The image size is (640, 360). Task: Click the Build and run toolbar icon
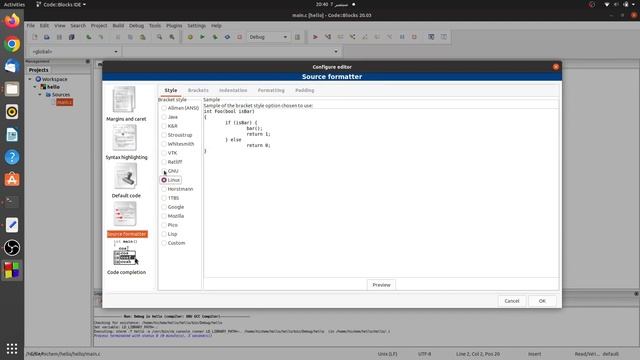click(x=215, y=37)
